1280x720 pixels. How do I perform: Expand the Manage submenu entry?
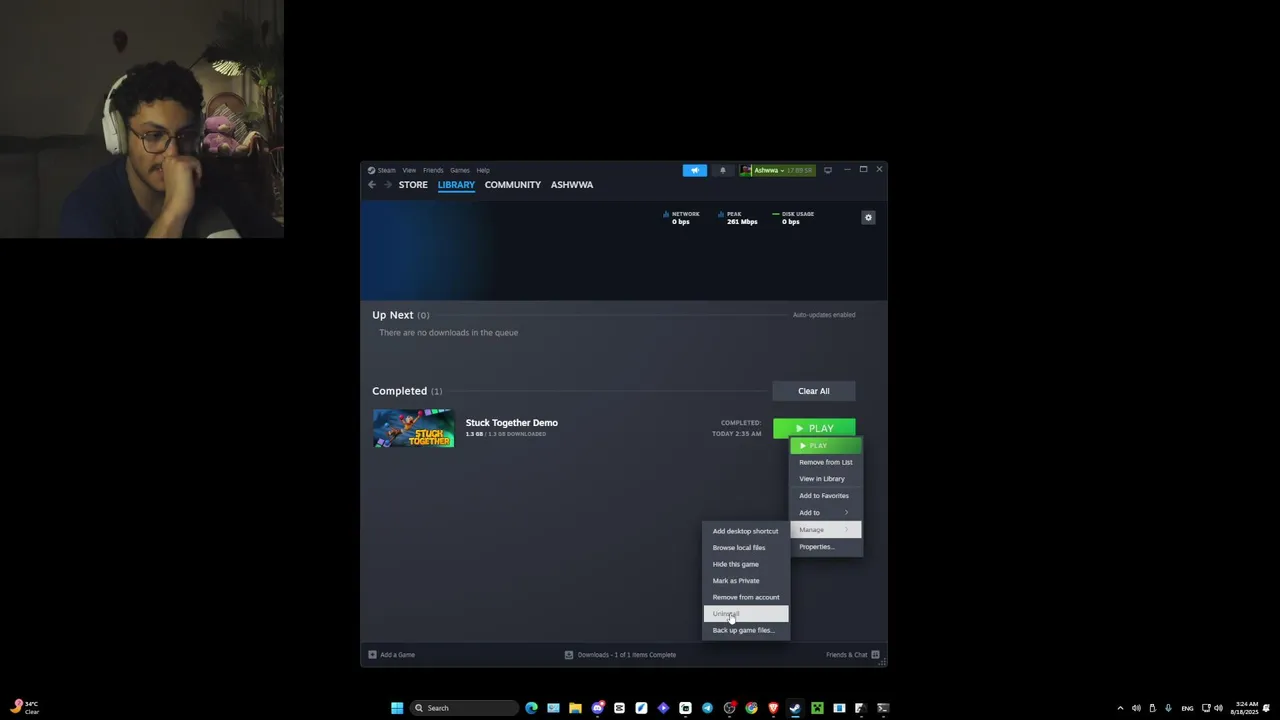coord(825,529)
